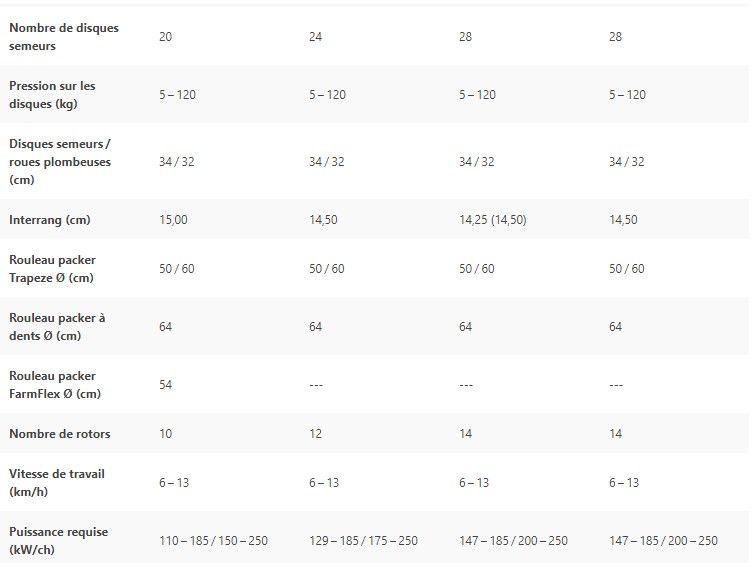This screenshot has width=755, height=576.
Task: Click the rotor count value 10
Action: pyautogui.click(x=165, y=434)
